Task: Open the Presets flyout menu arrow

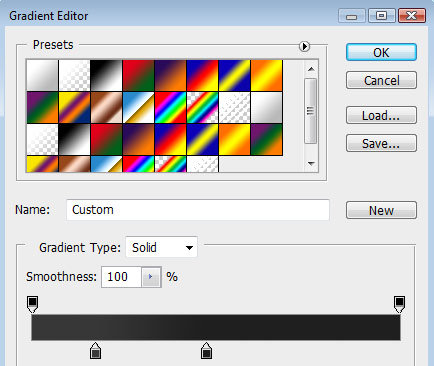Action: (x=304, y=46)
